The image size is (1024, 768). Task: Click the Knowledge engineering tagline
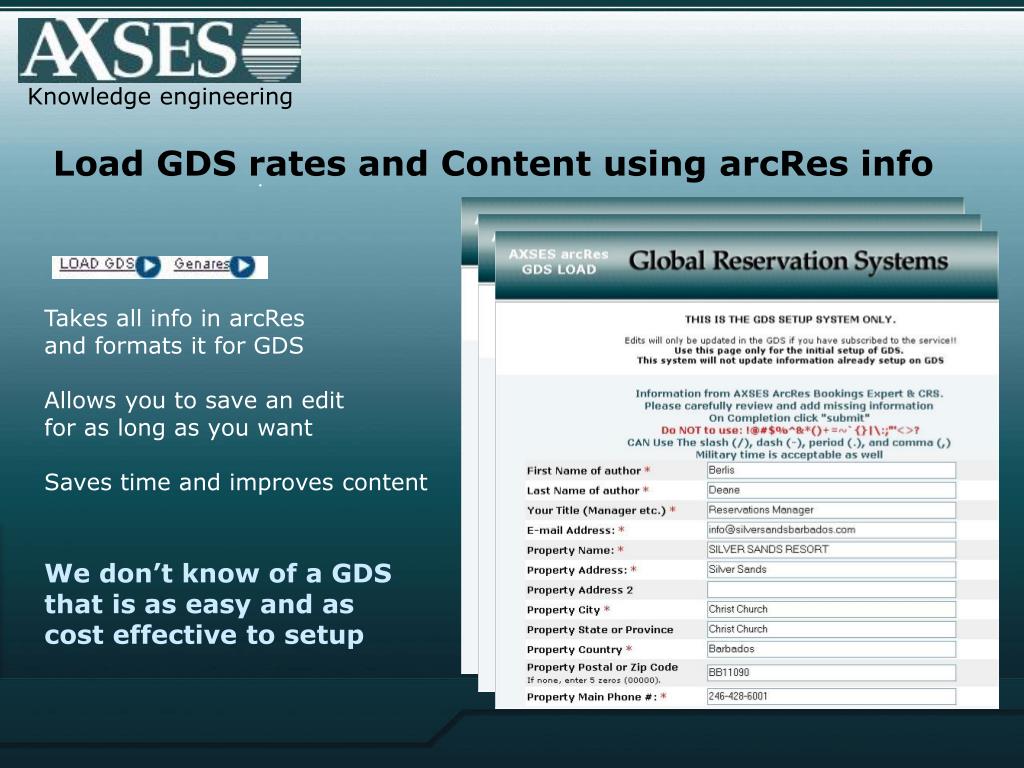[x=160, y=97]
